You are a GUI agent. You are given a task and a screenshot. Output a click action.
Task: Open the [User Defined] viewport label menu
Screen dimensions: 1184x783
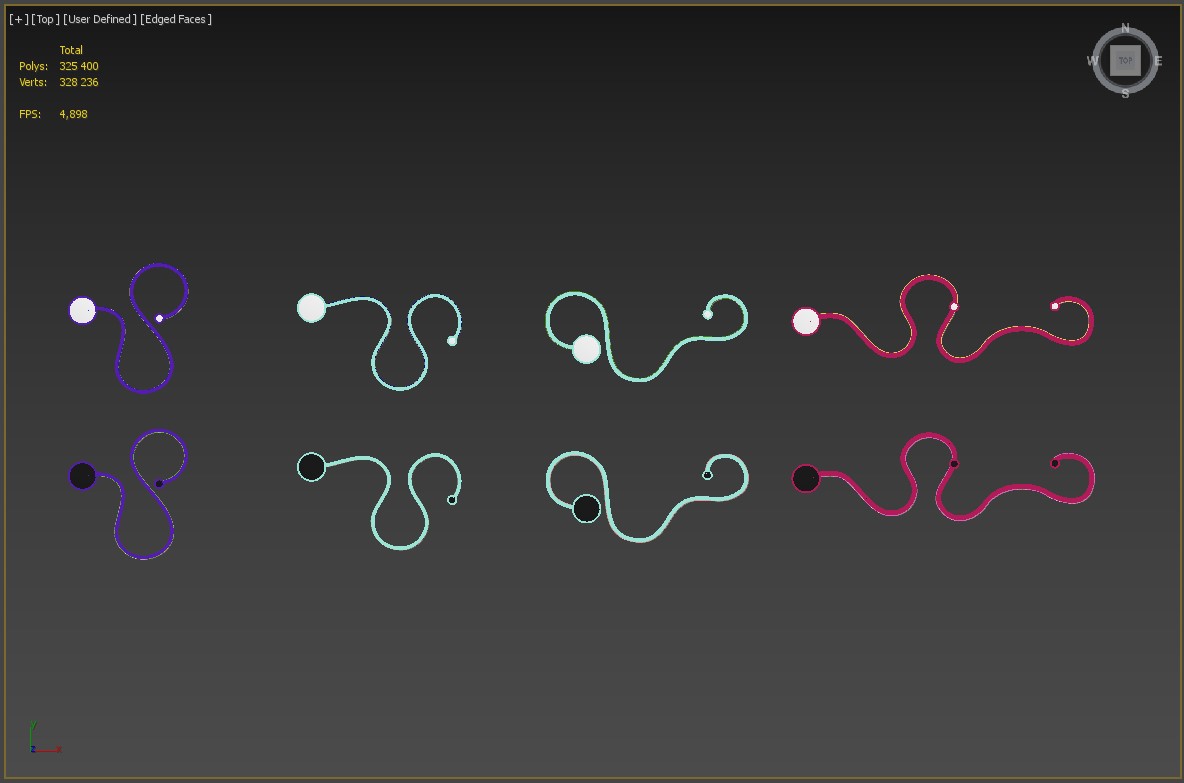click(x=100, y=19)
